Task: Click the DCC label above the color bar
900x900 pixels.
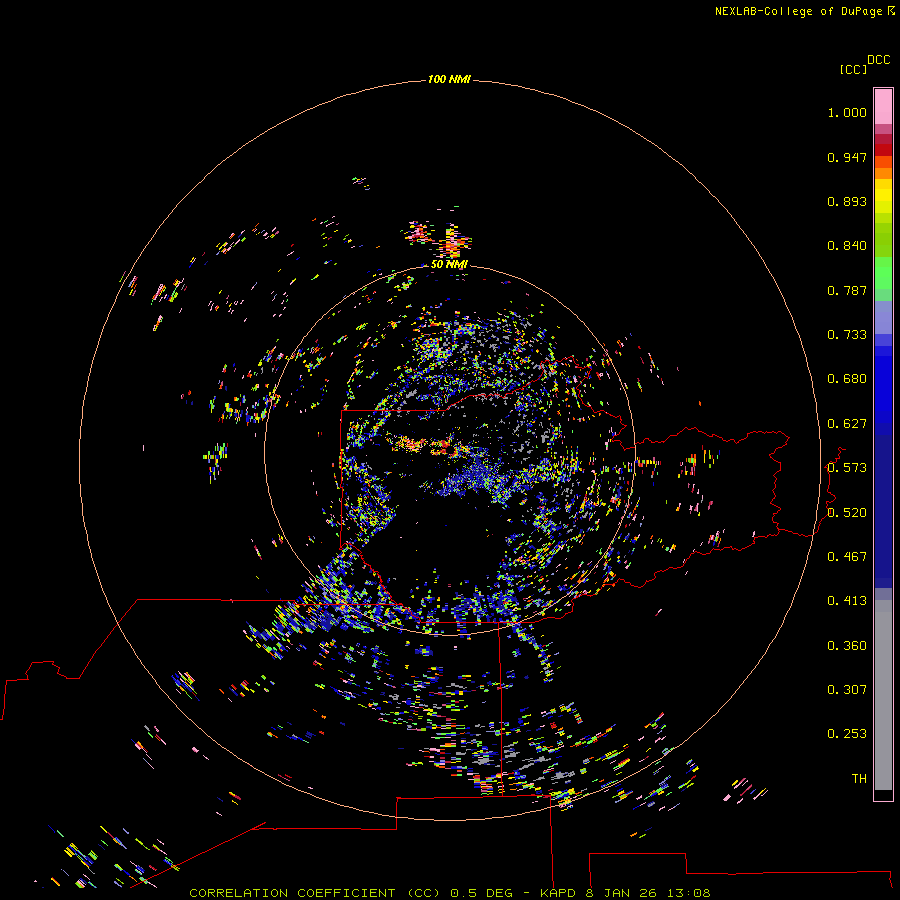Action: pyautogui.click(x=879, y=60)
